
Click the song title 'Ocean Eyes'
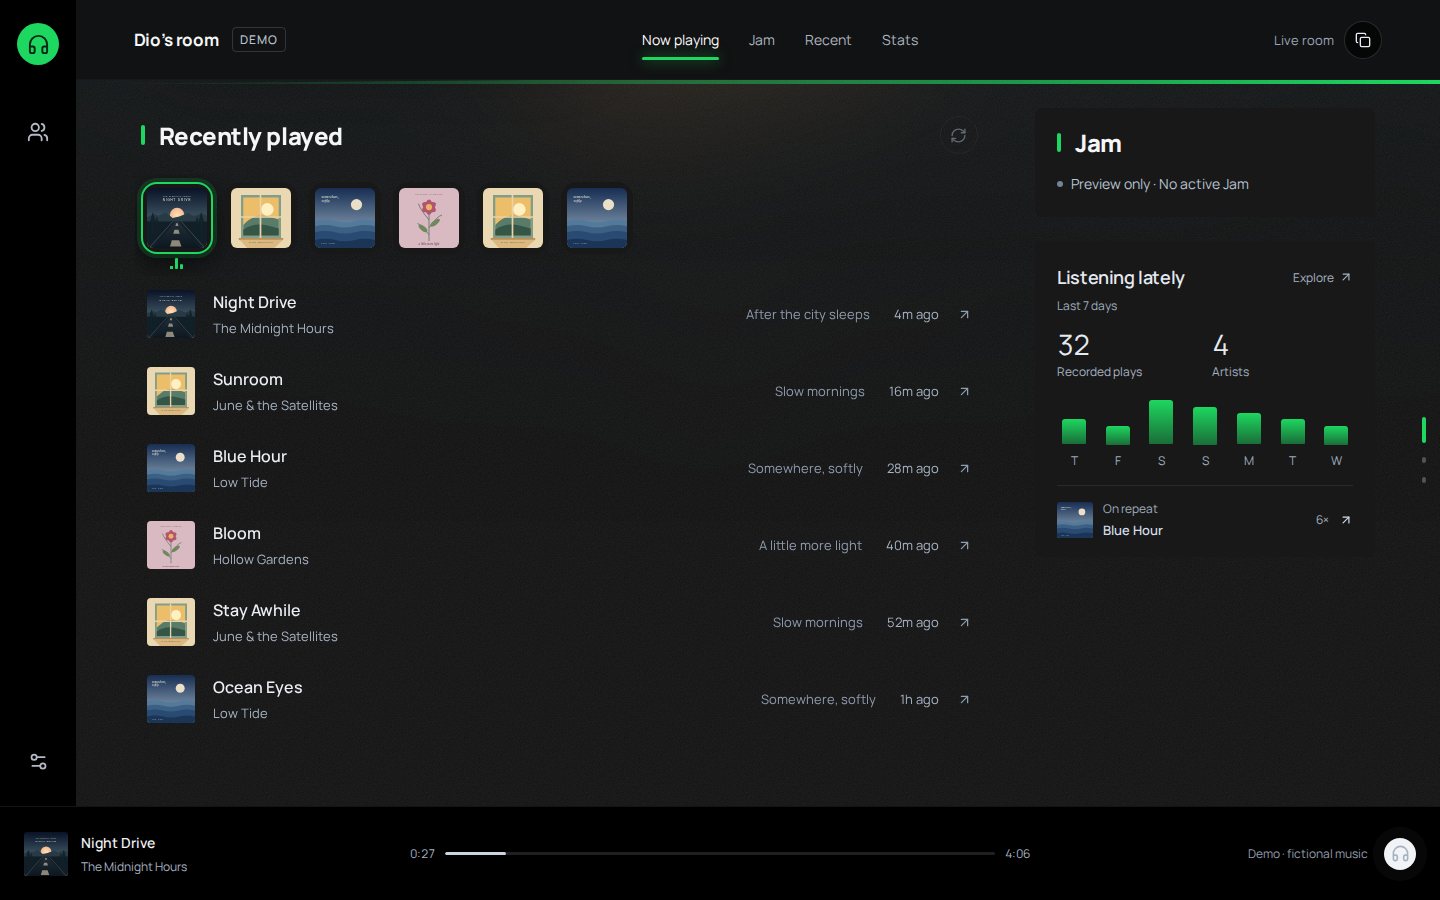tap(258, 687)
